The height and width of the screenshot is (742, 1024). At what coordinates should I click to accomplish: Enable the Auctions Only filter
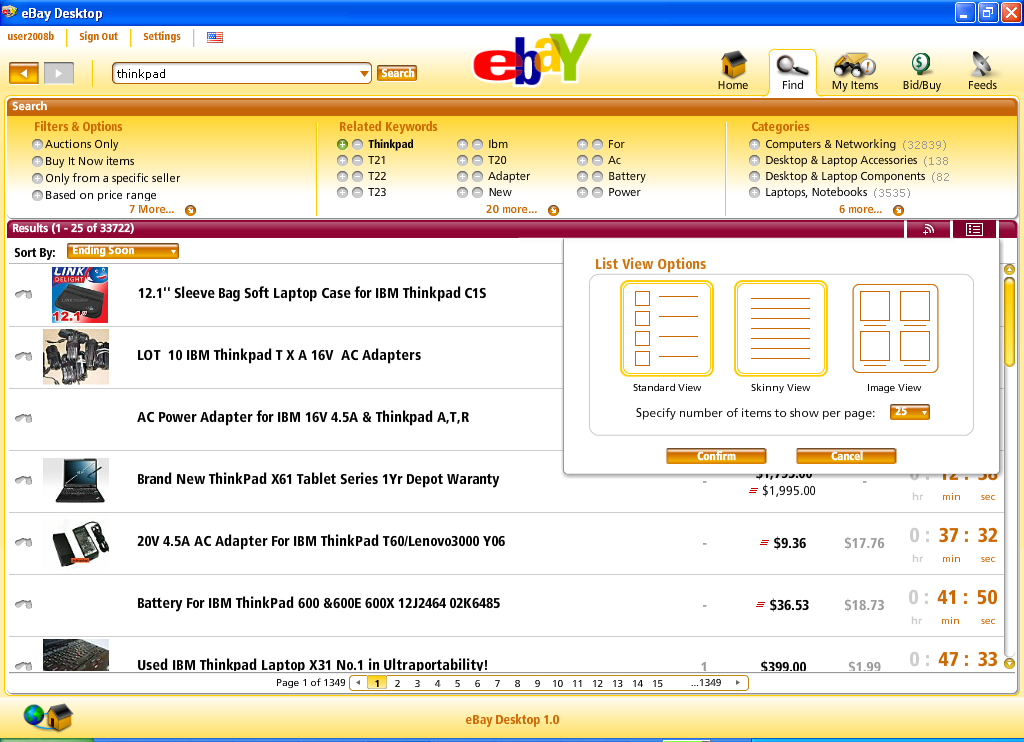[37, 144]
